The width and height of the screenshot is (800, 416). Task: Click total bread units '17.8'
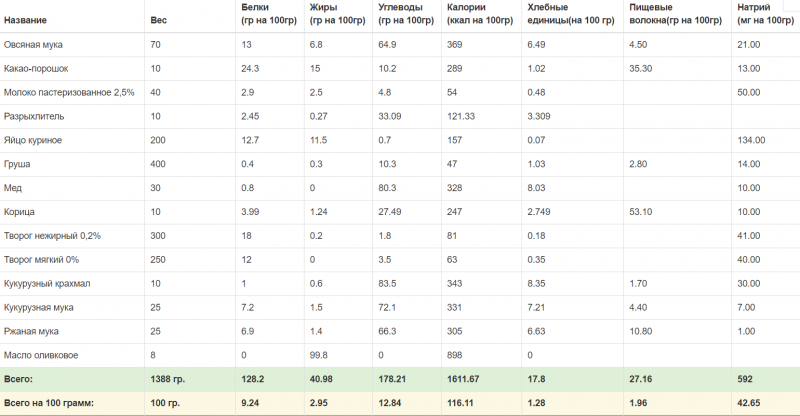coord(536,379)
